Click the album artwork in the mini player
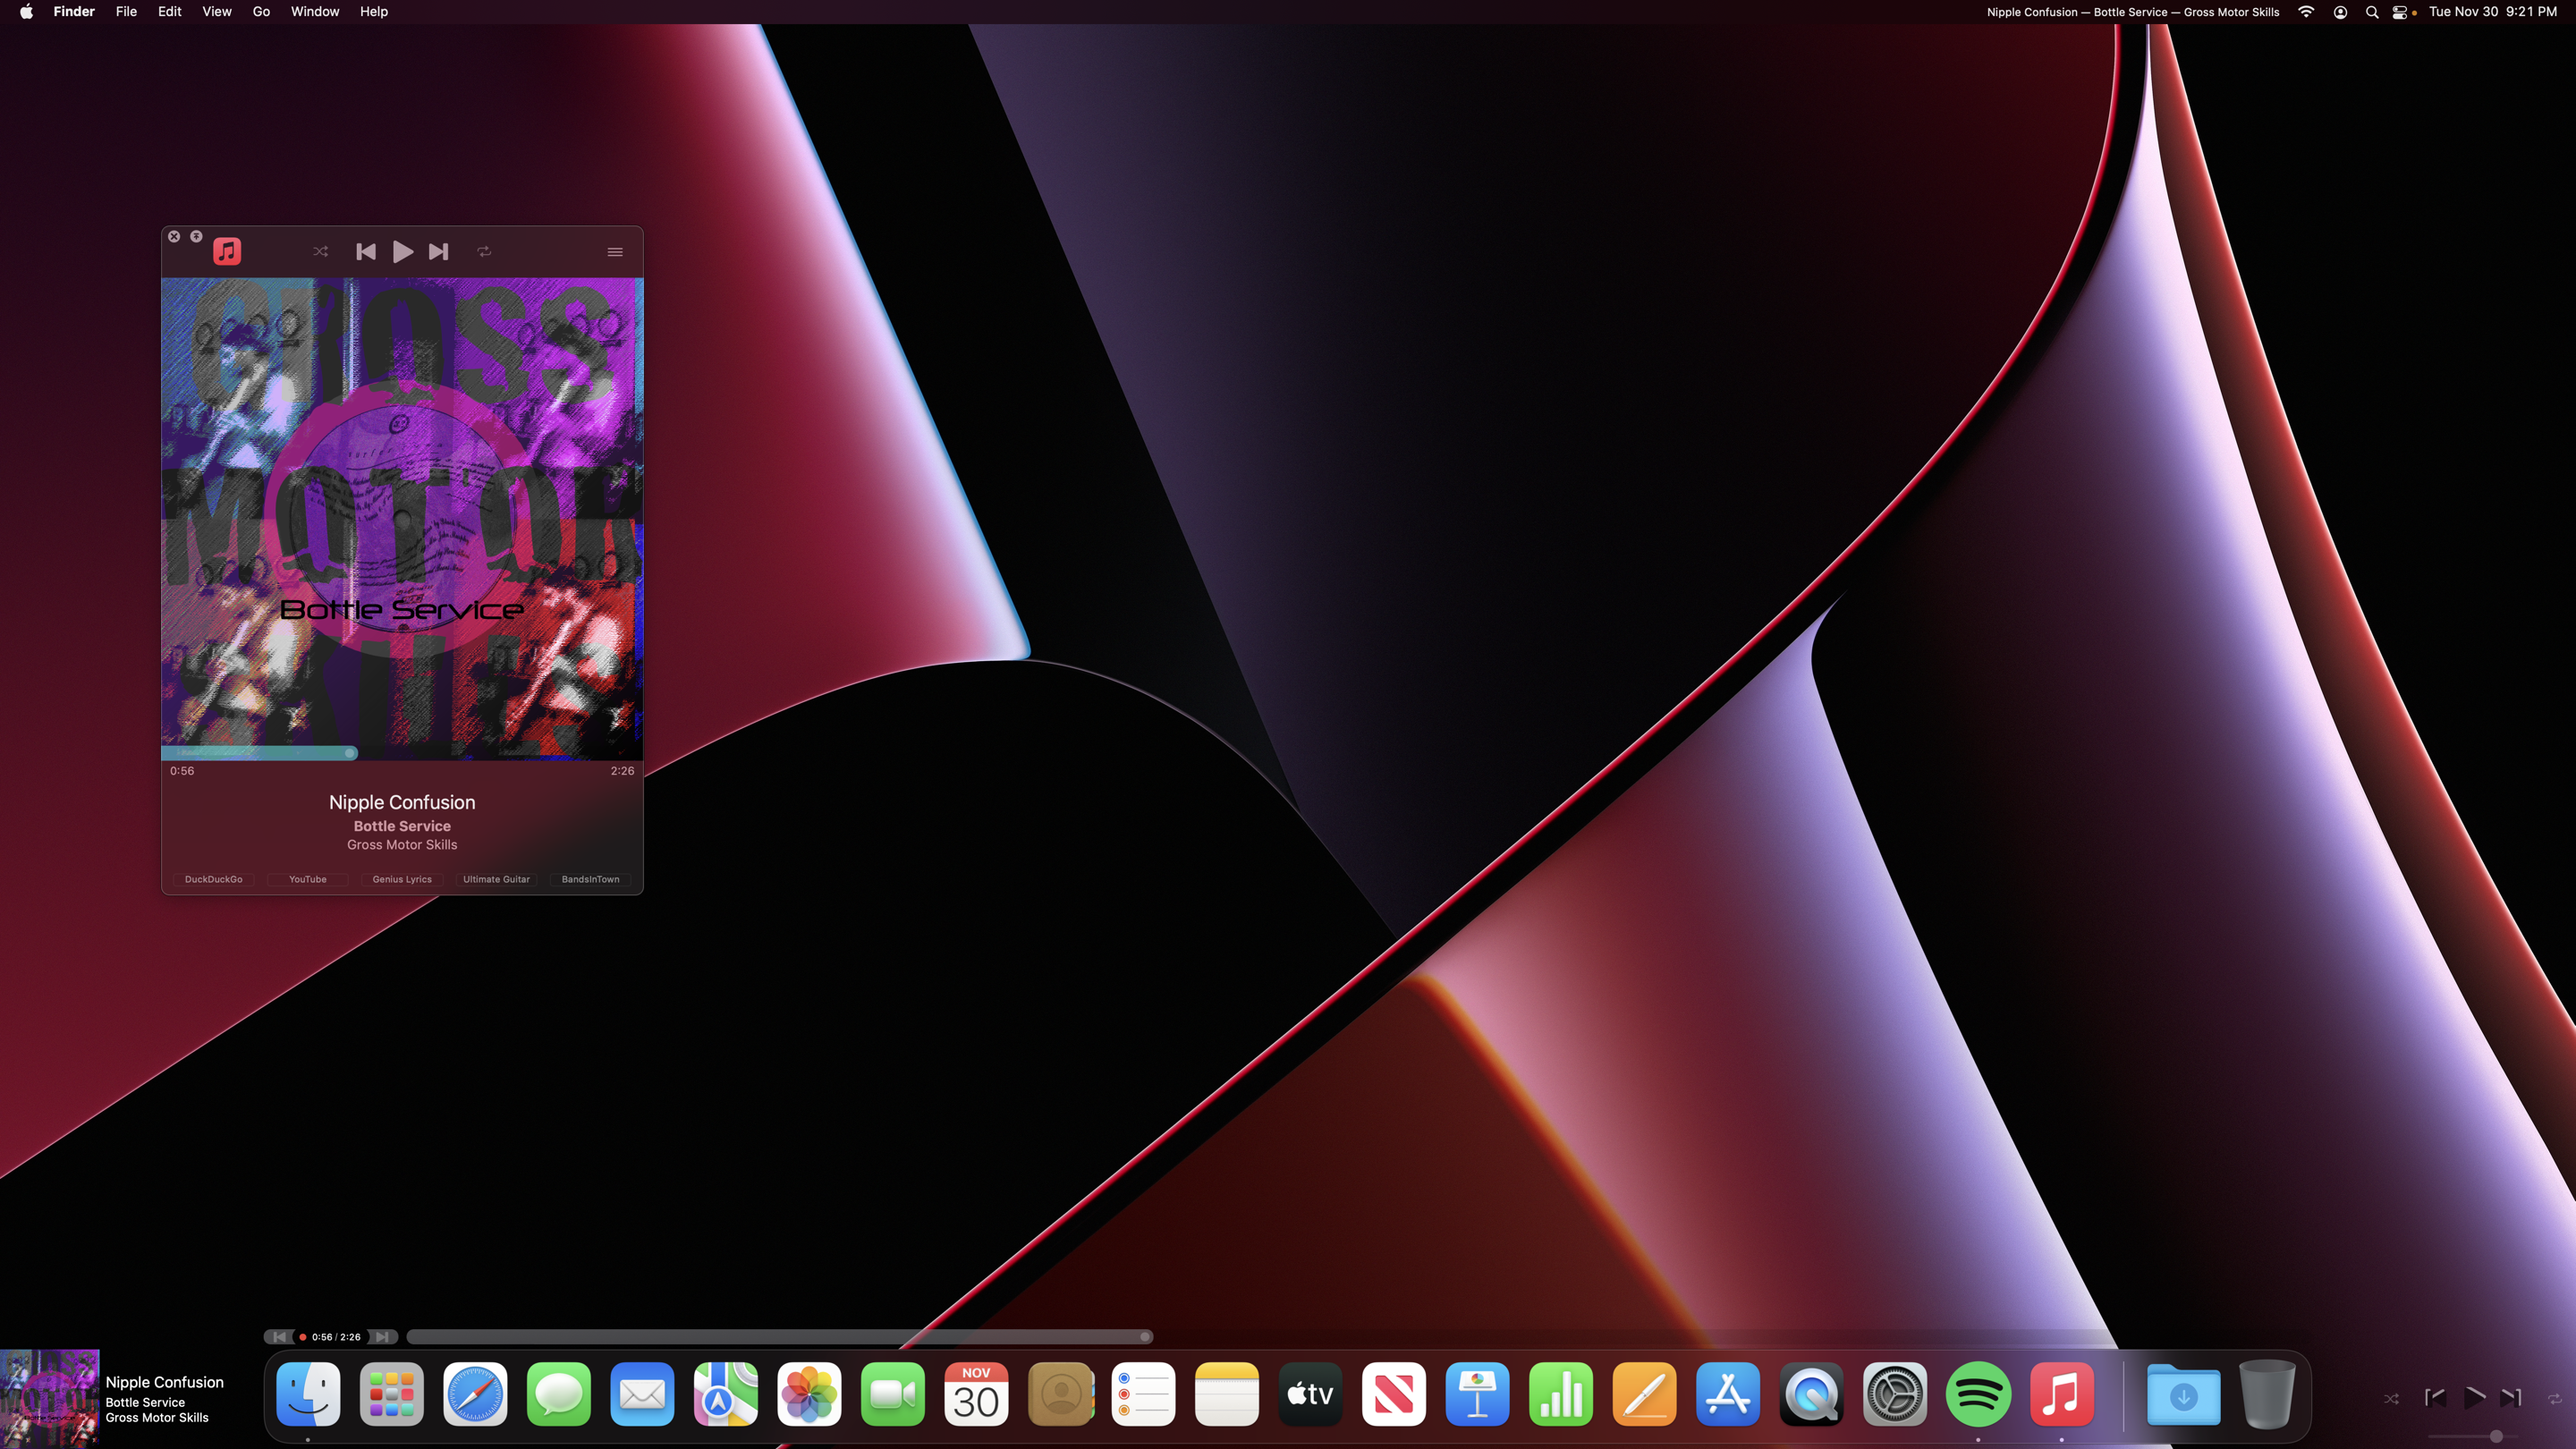 [402, 518]
